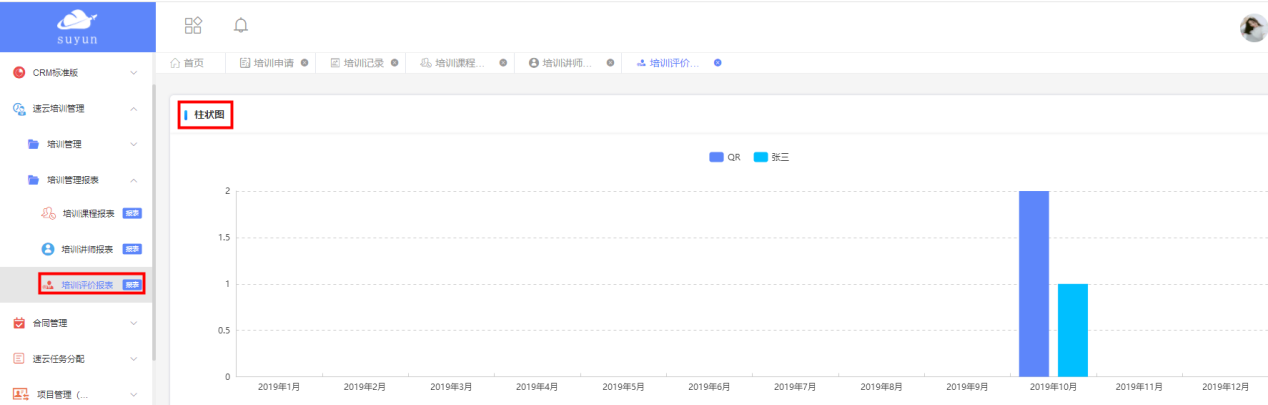This screenshot has height=405, width=1268.
Task: Click the home icon in 首页 tab
Action: [x=175, y=63]
